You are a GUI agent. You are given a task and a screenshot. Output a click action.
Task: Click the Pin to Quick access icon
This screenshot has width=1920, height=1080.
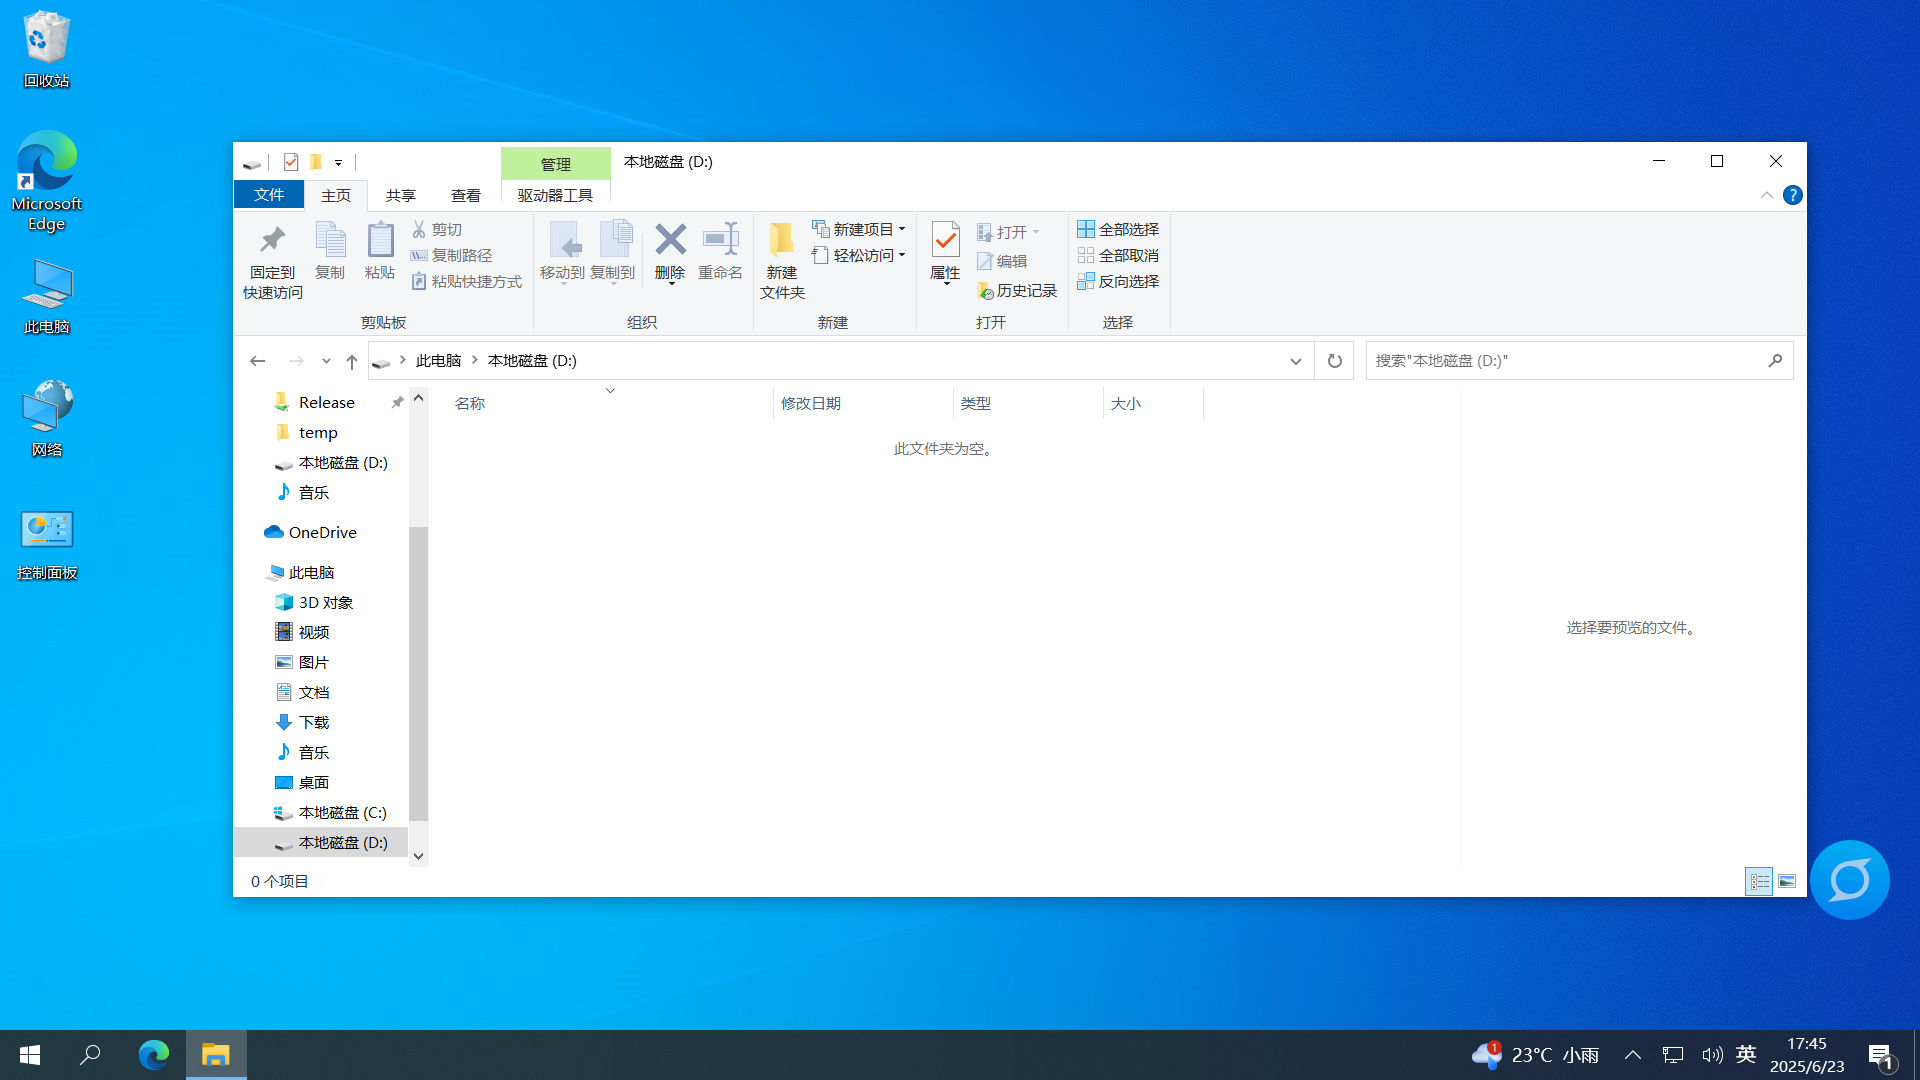pyautogui.click(x=272, y=260)
